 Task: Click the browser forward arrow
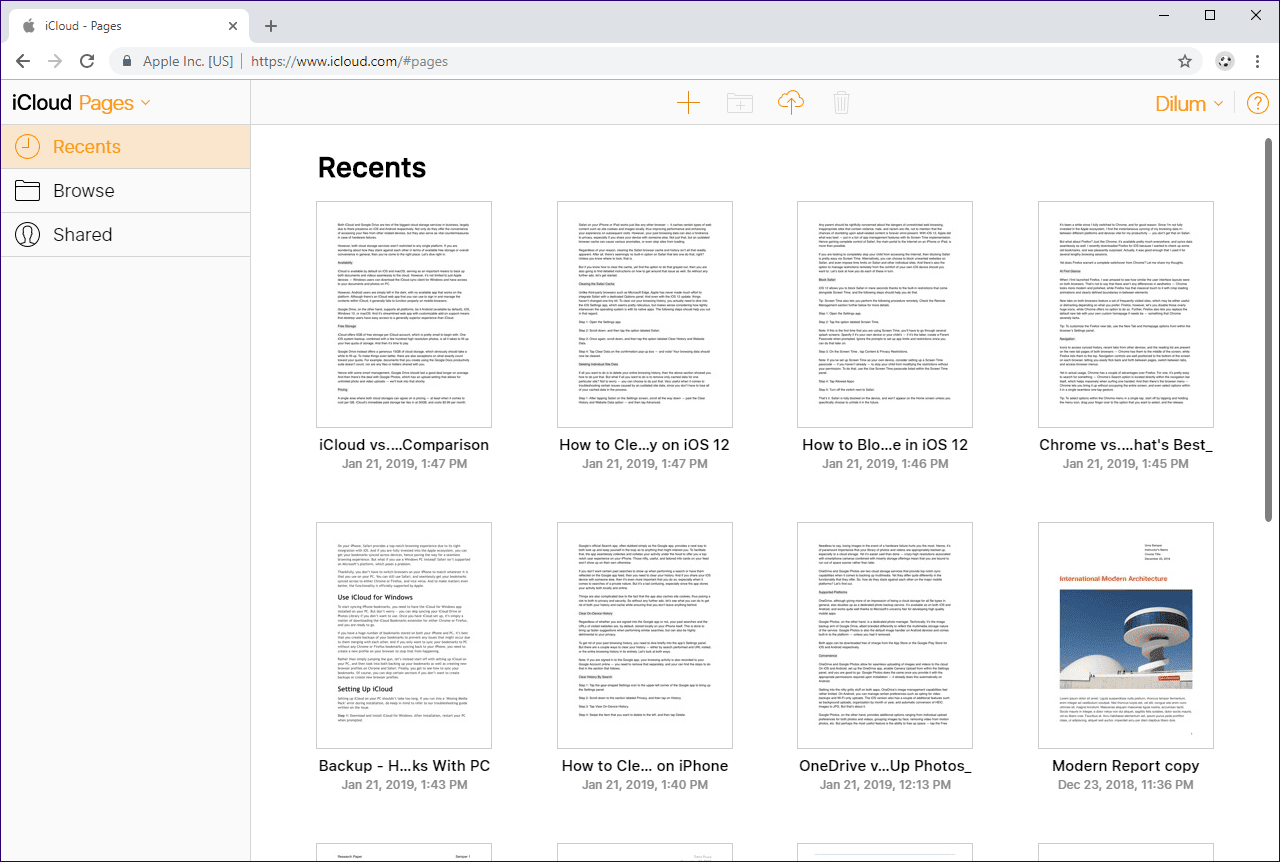click(55, 61)
